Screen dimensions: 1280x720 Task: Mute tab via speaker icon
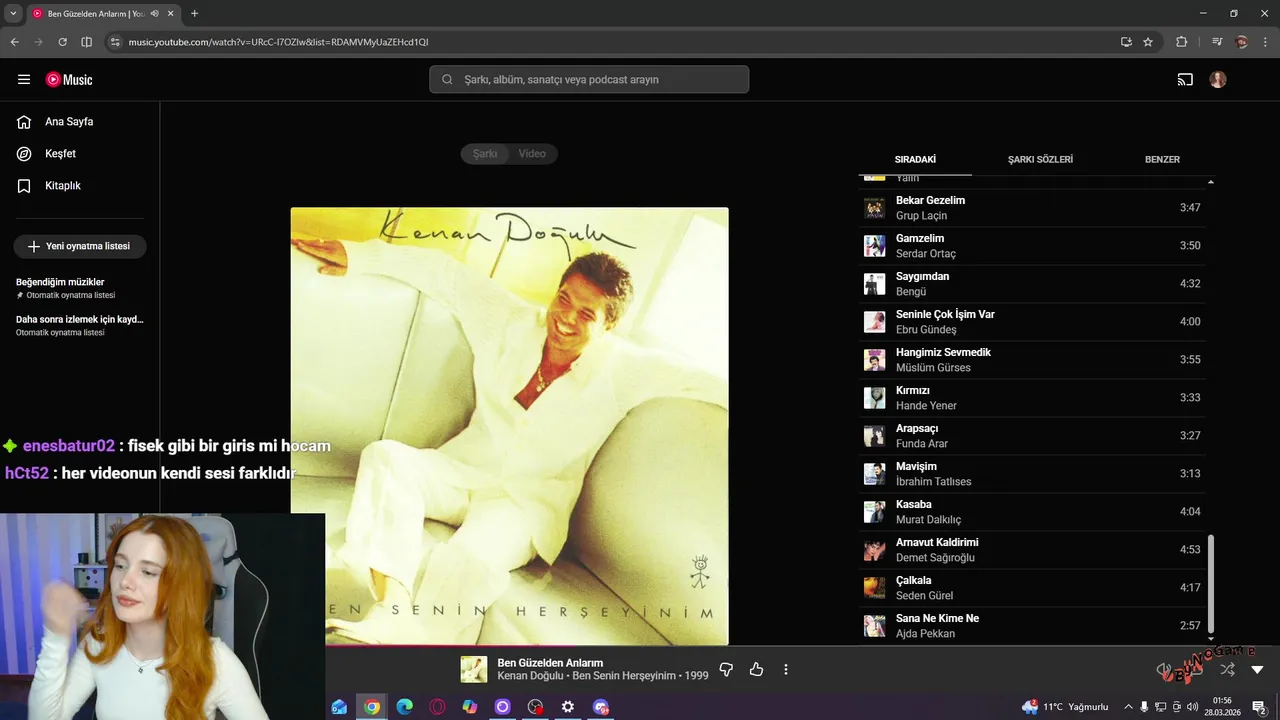[155, 14]
